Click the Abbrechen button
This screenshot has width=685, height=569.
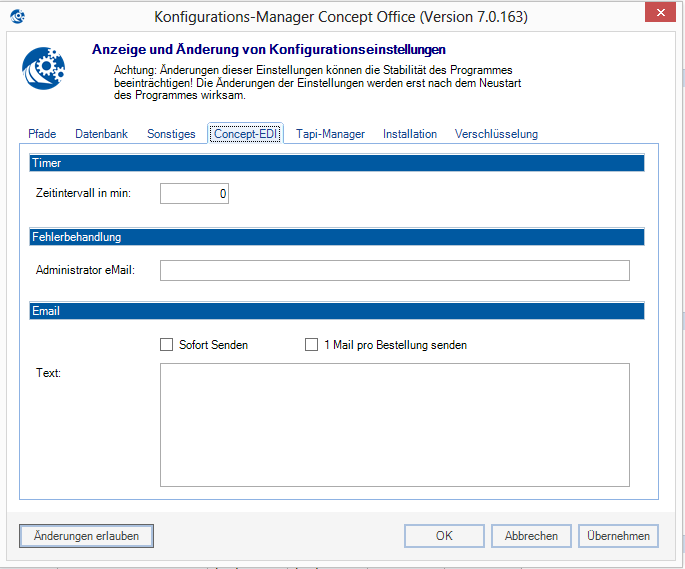531,536
